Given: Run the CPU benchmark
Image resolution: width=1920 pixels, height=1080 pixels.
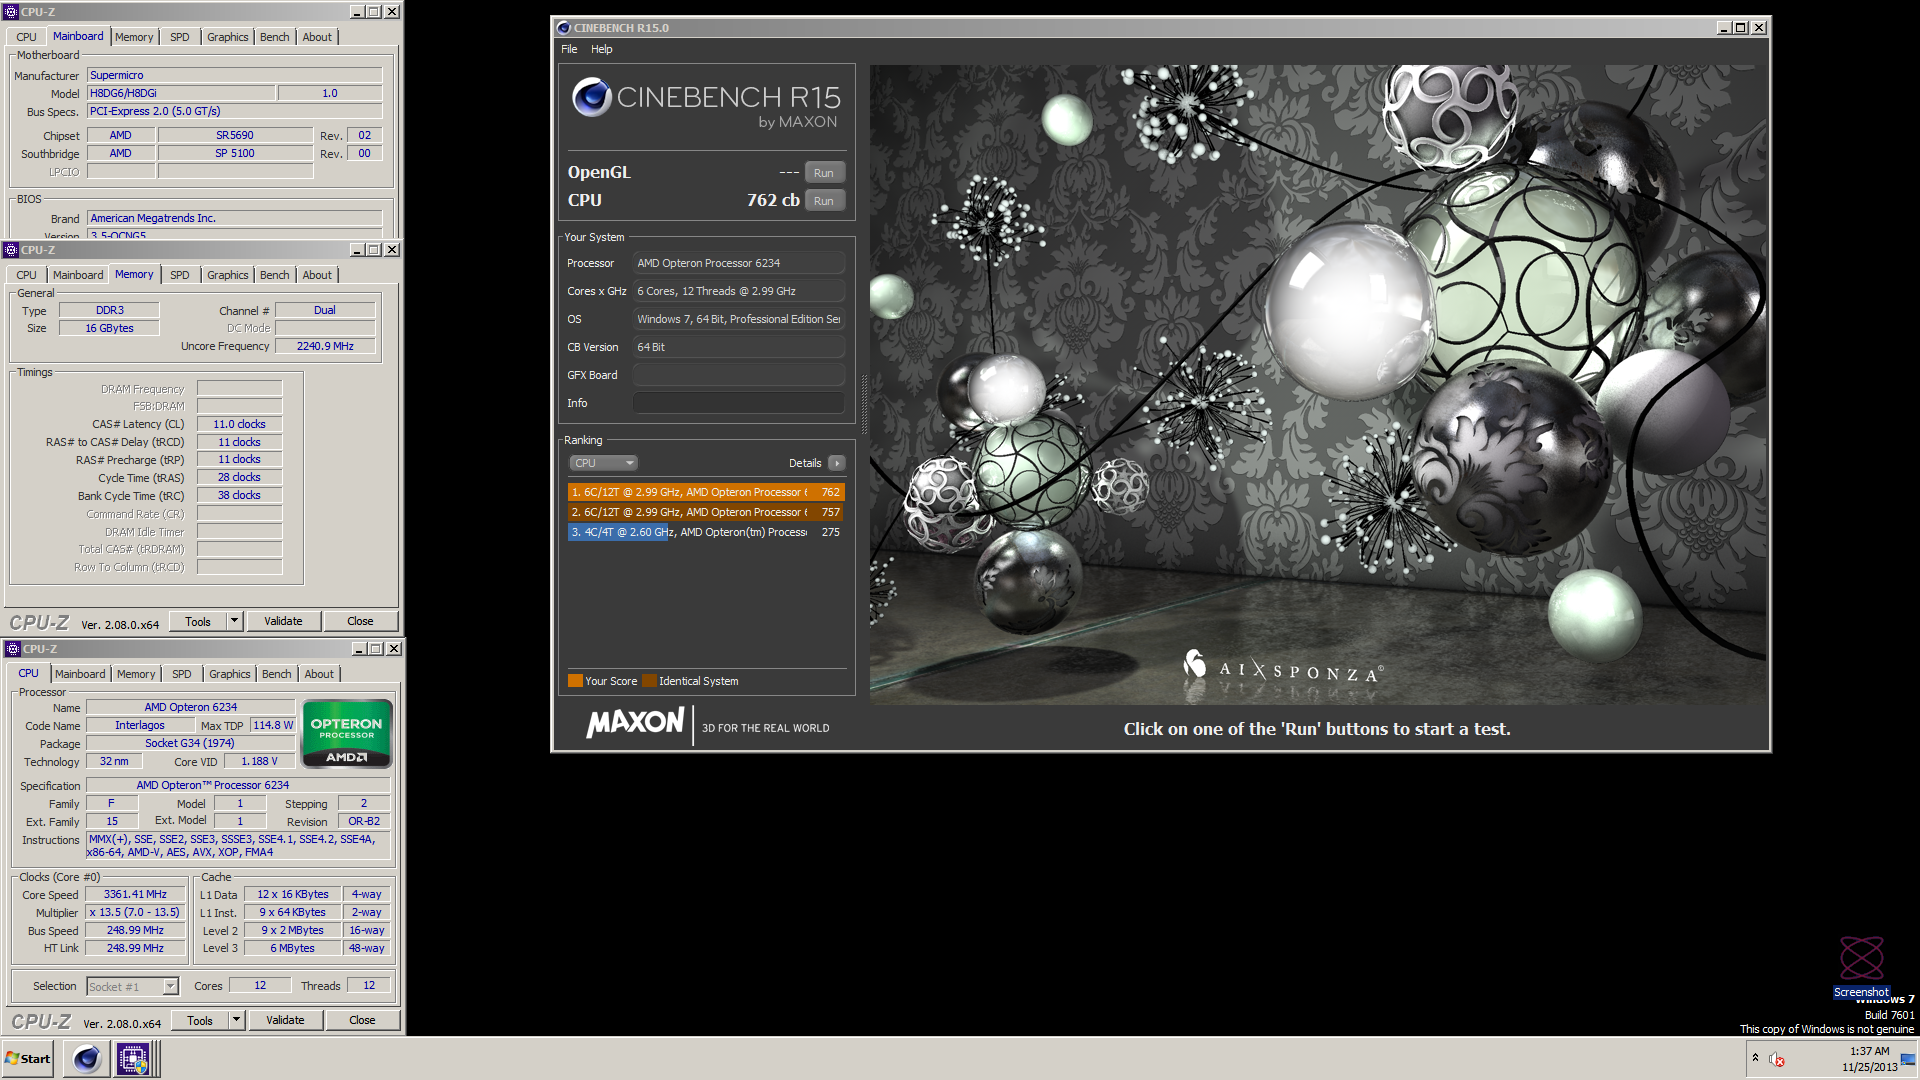Looking at the screenshot, I should coord(824,201).
